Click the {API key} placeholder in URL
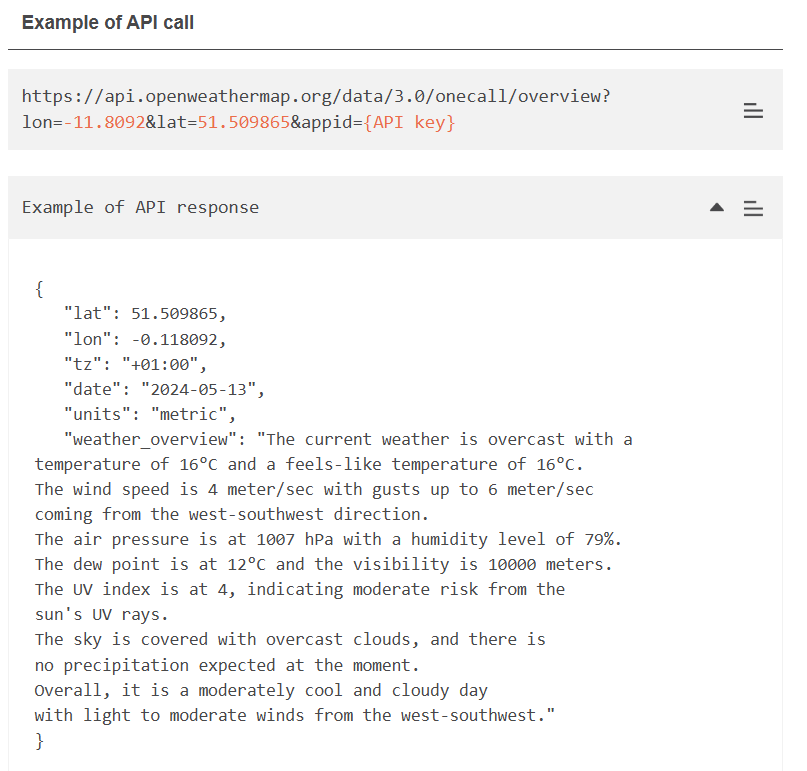 (408, 123)
